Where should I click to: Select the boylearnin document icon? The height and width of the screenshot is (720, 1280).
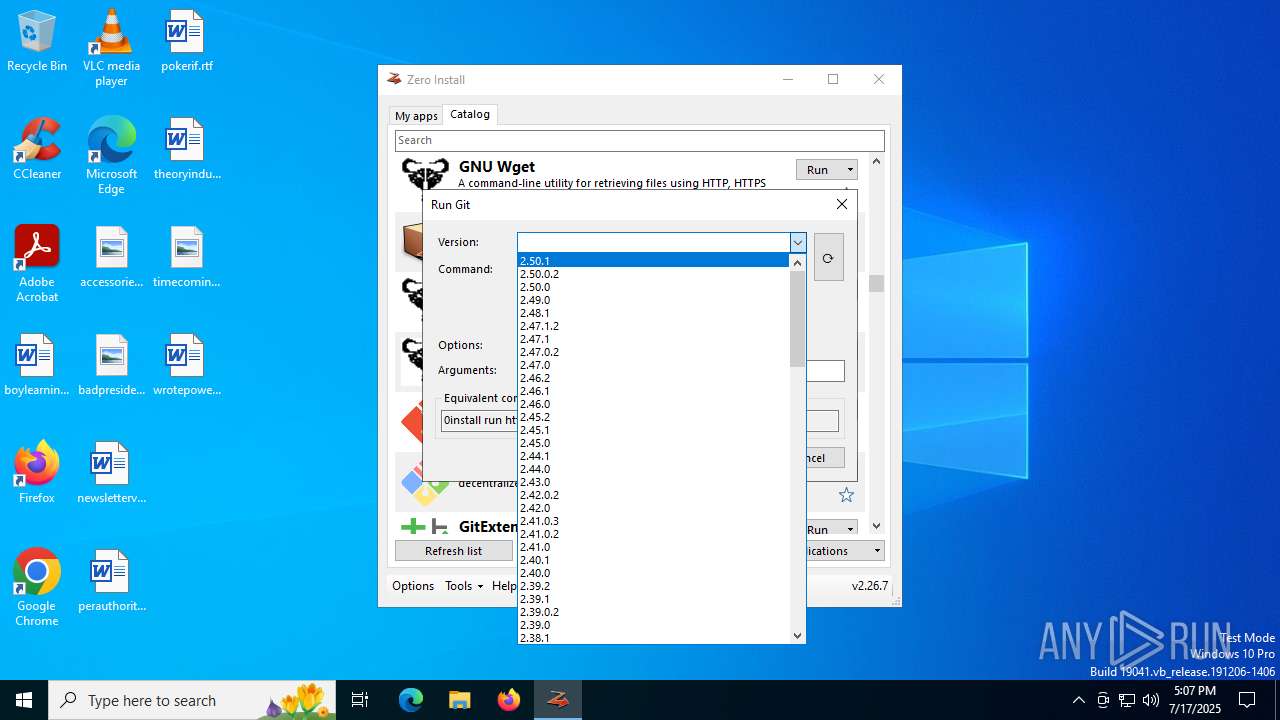click(x=37, y=366)
